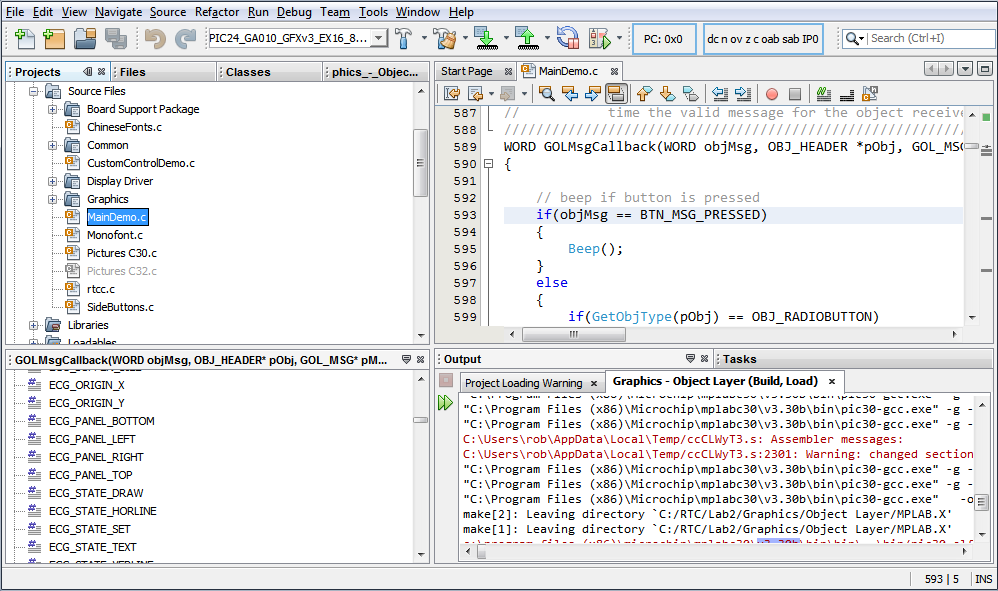Click the Debug Project icon
This screenshot has height=591, width=998.
[x=599, y=39]
